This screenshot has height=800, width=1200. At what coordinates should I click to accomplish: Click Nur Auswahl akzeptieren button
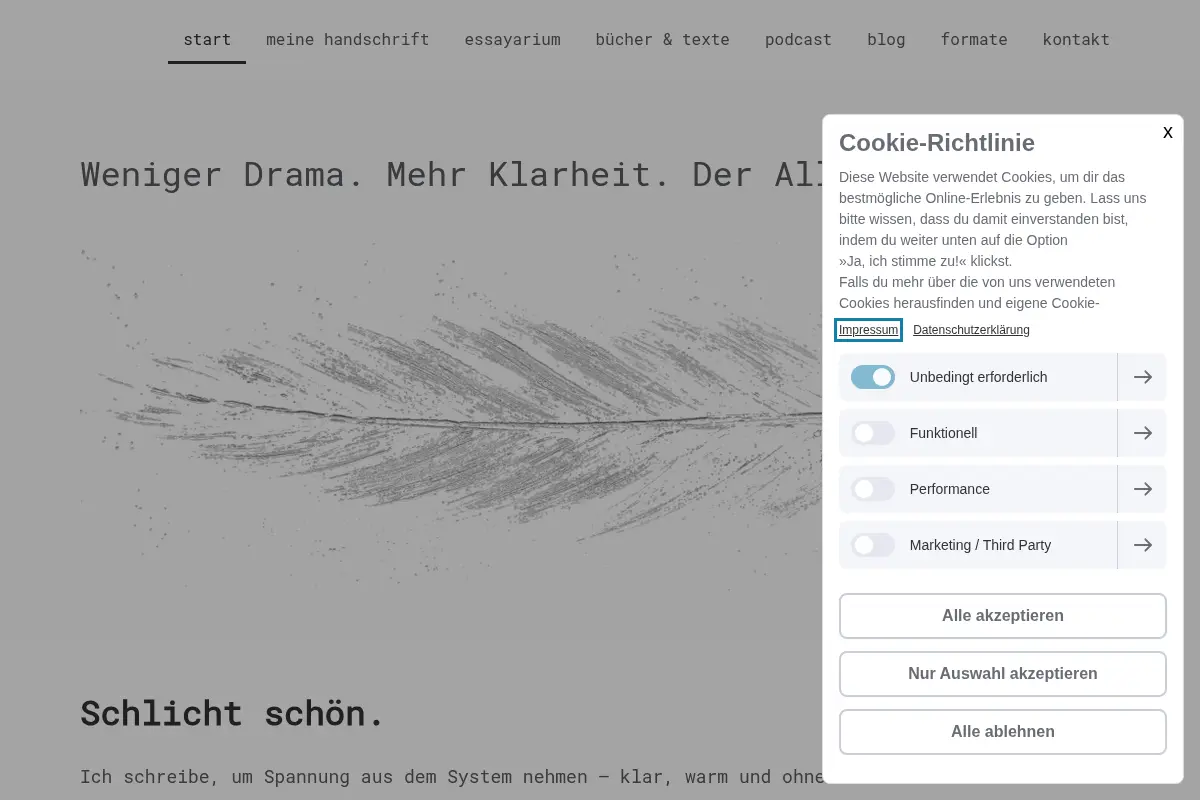tap(1003, 674)
